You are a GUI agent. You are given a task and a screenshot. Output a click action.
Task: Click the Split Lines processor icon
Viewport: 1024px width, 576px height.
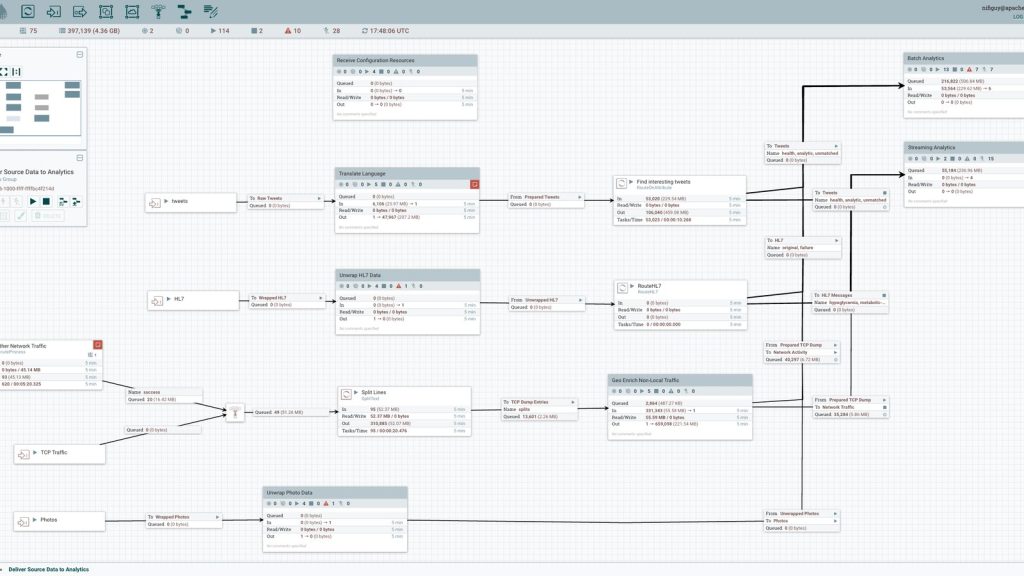tap(347, 394)
